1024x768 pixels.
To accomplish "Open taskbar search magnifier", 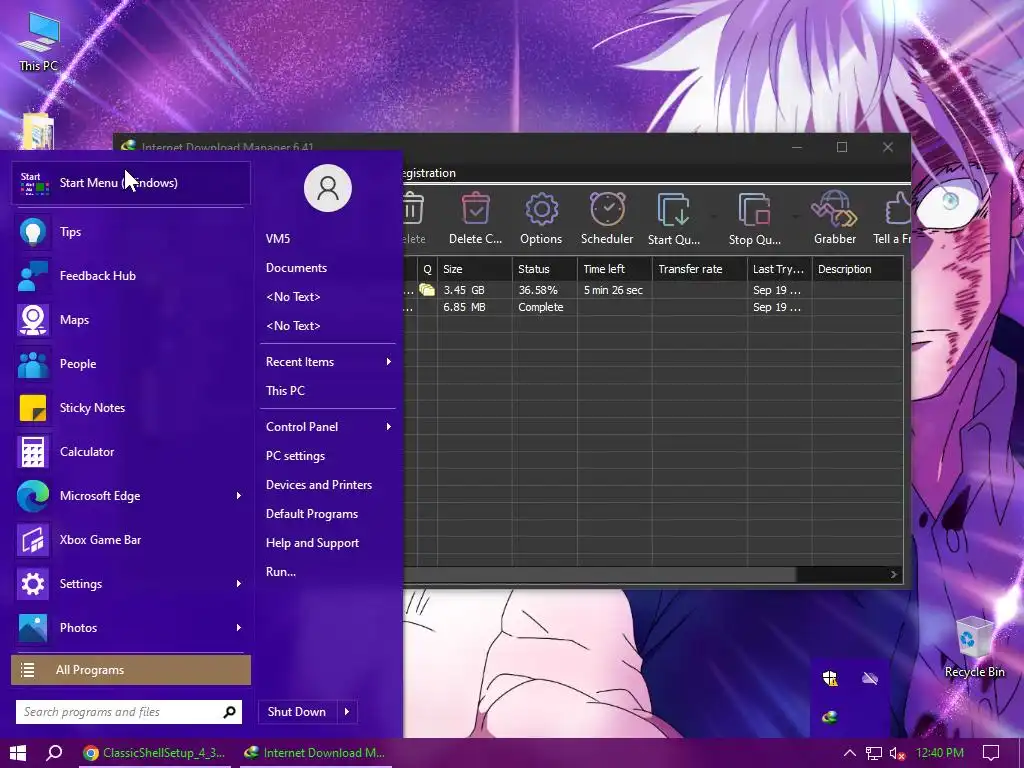I will click(x=54, y=753).
